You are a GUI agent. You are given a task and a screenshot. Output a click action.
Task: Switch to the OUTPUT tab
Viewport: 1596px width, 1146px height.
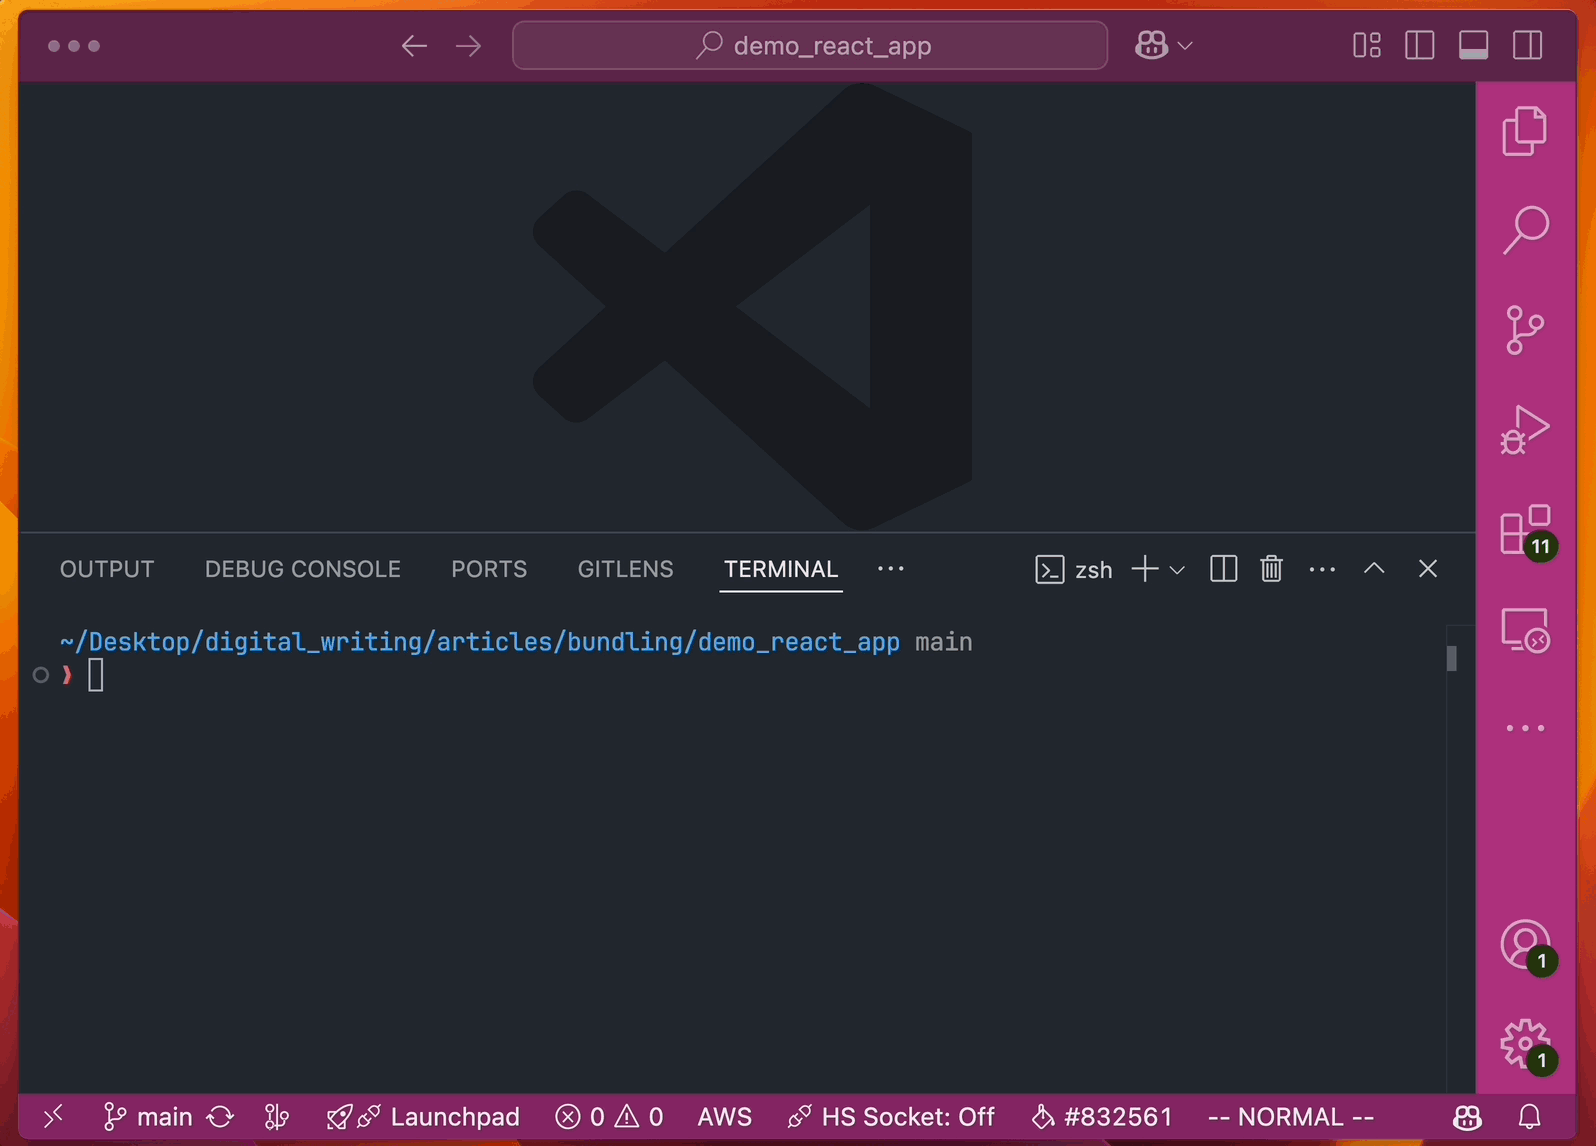coord(107,569)
